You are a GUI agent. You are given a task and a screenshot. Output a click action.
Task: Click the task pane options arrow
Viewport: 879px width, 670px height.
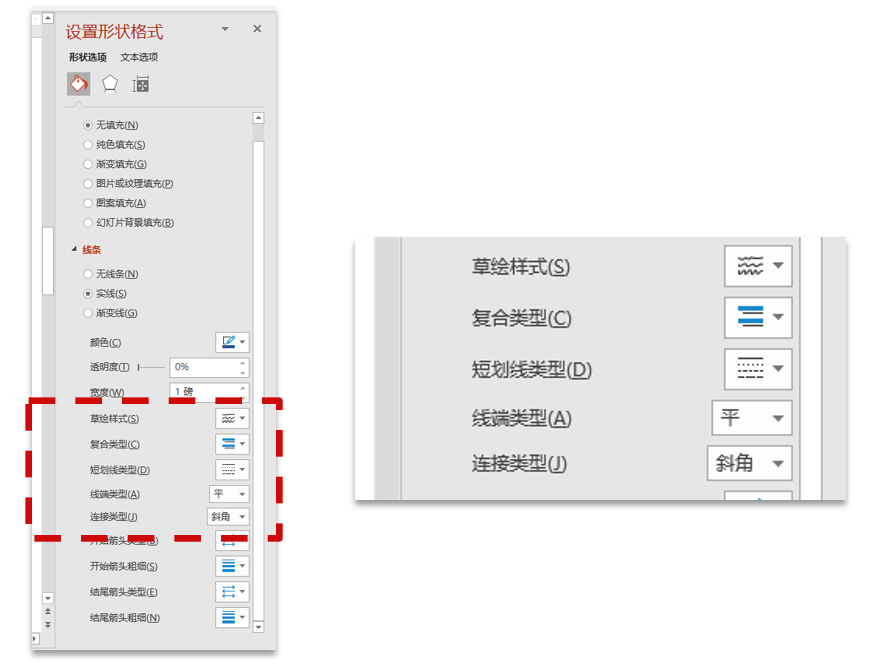225,30
